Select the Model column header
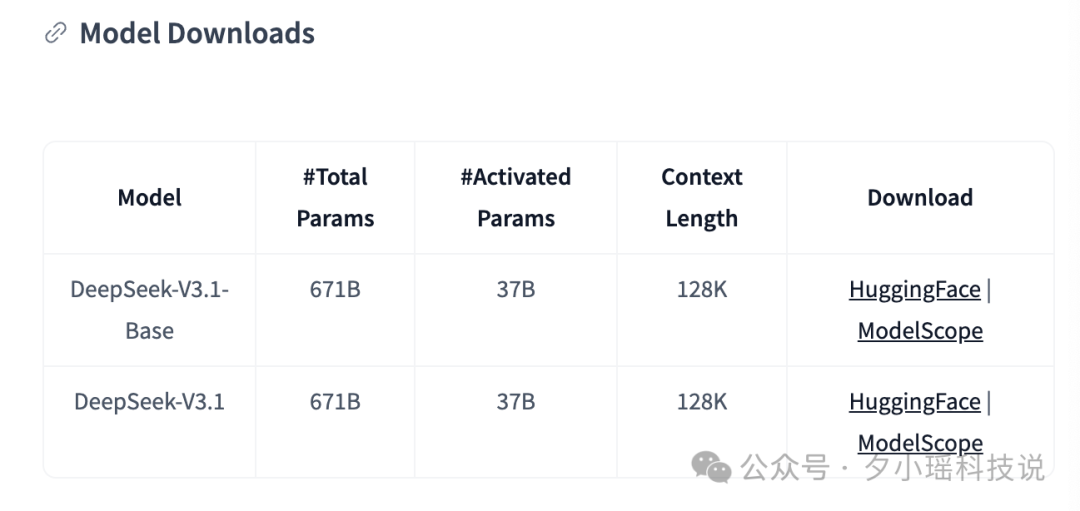Viewport: 1080px width, 511px height. tap(149, 198)
